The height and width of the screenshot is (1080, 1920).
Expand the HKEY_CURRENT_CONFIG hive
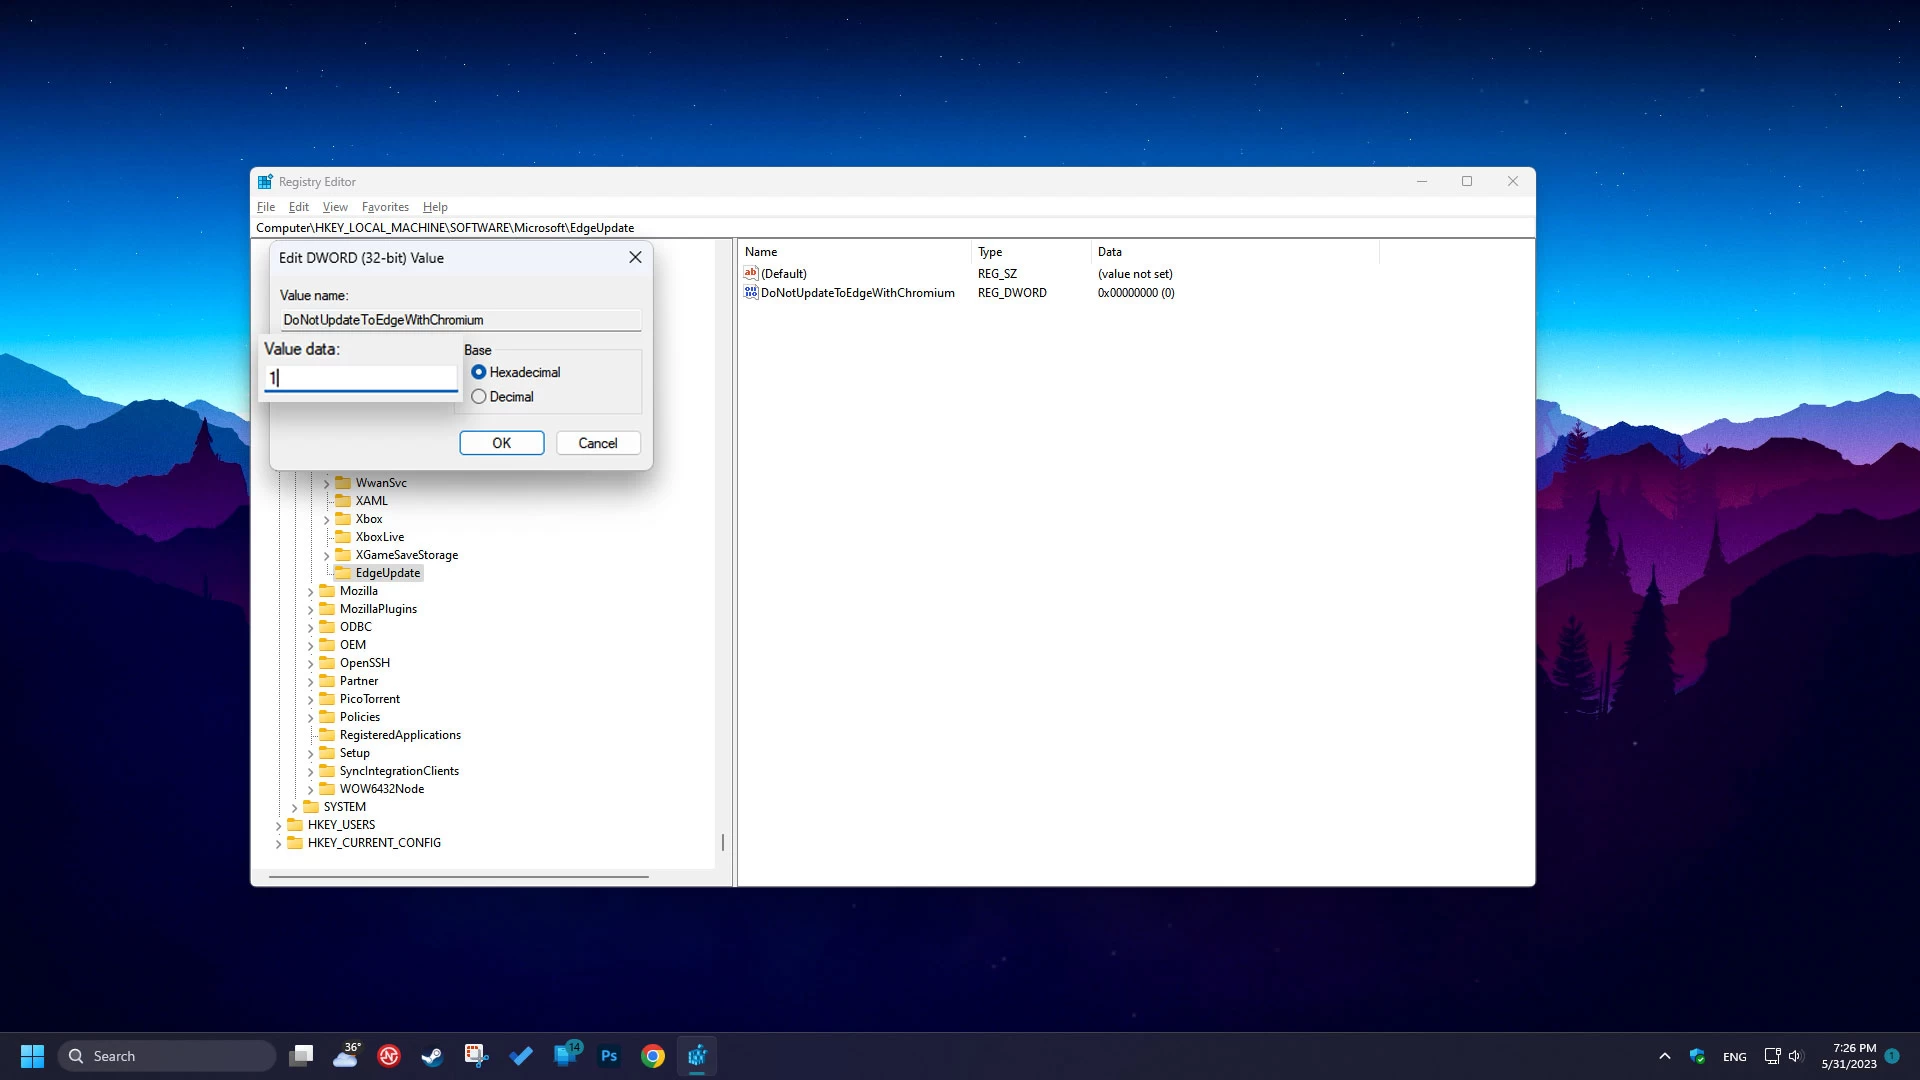click(278, 843)
